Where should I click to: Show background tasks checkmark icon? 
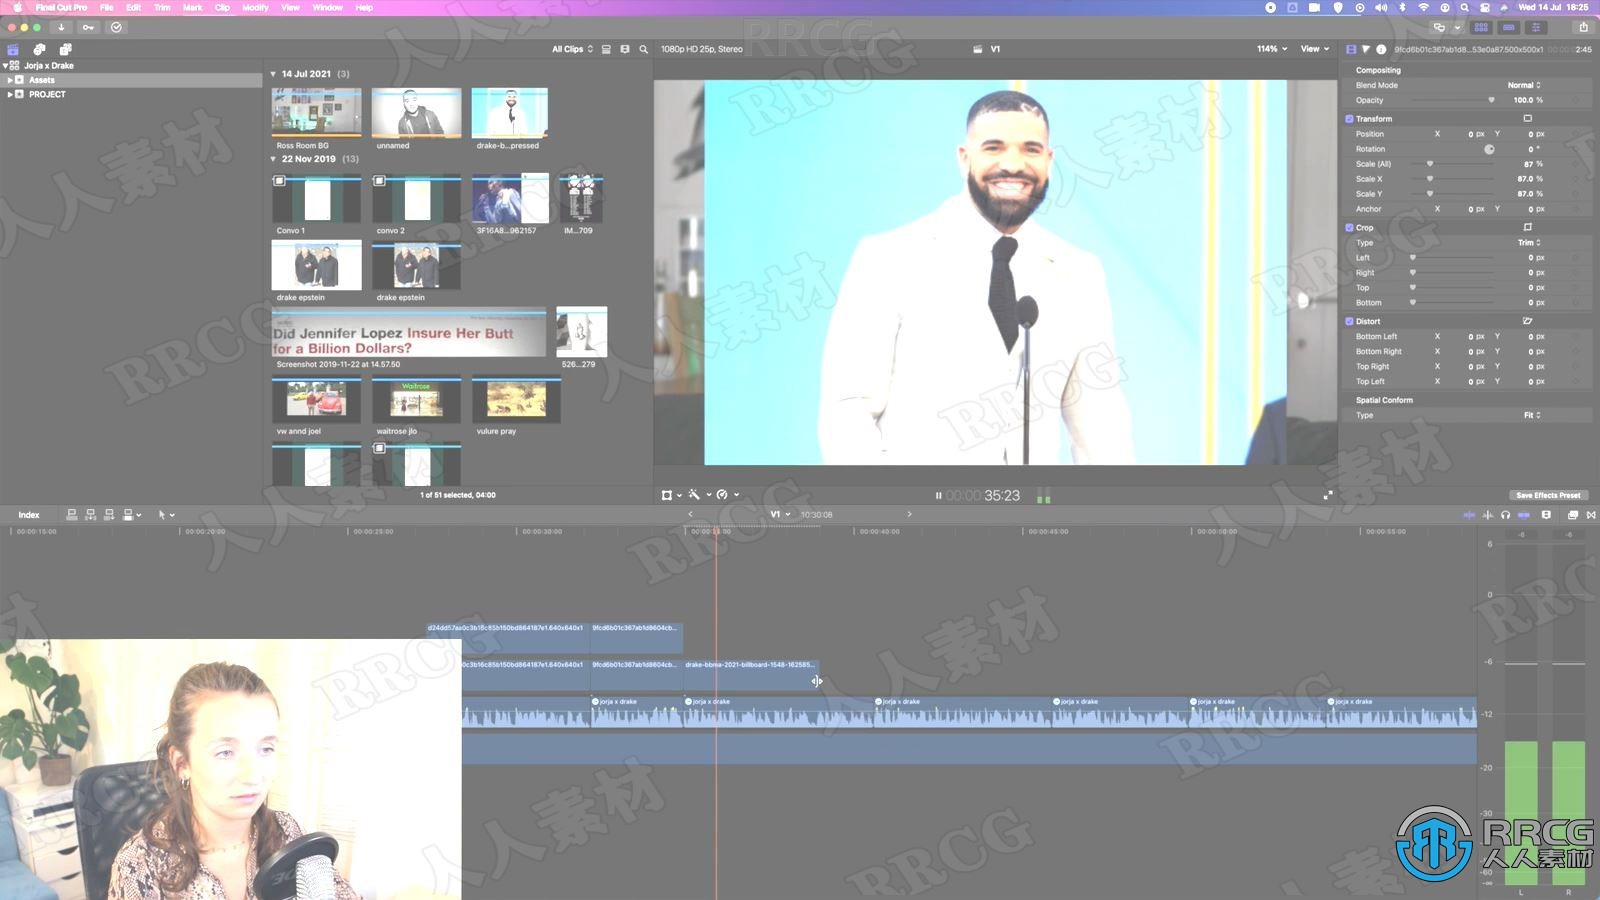click(116, 28)
